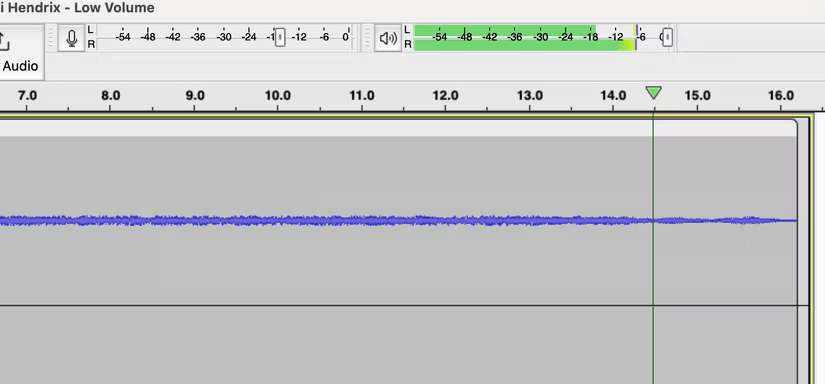This screenshot has width=825, height=384.
Task: Click the recording level slider handle
Action: tap(280, 37)
